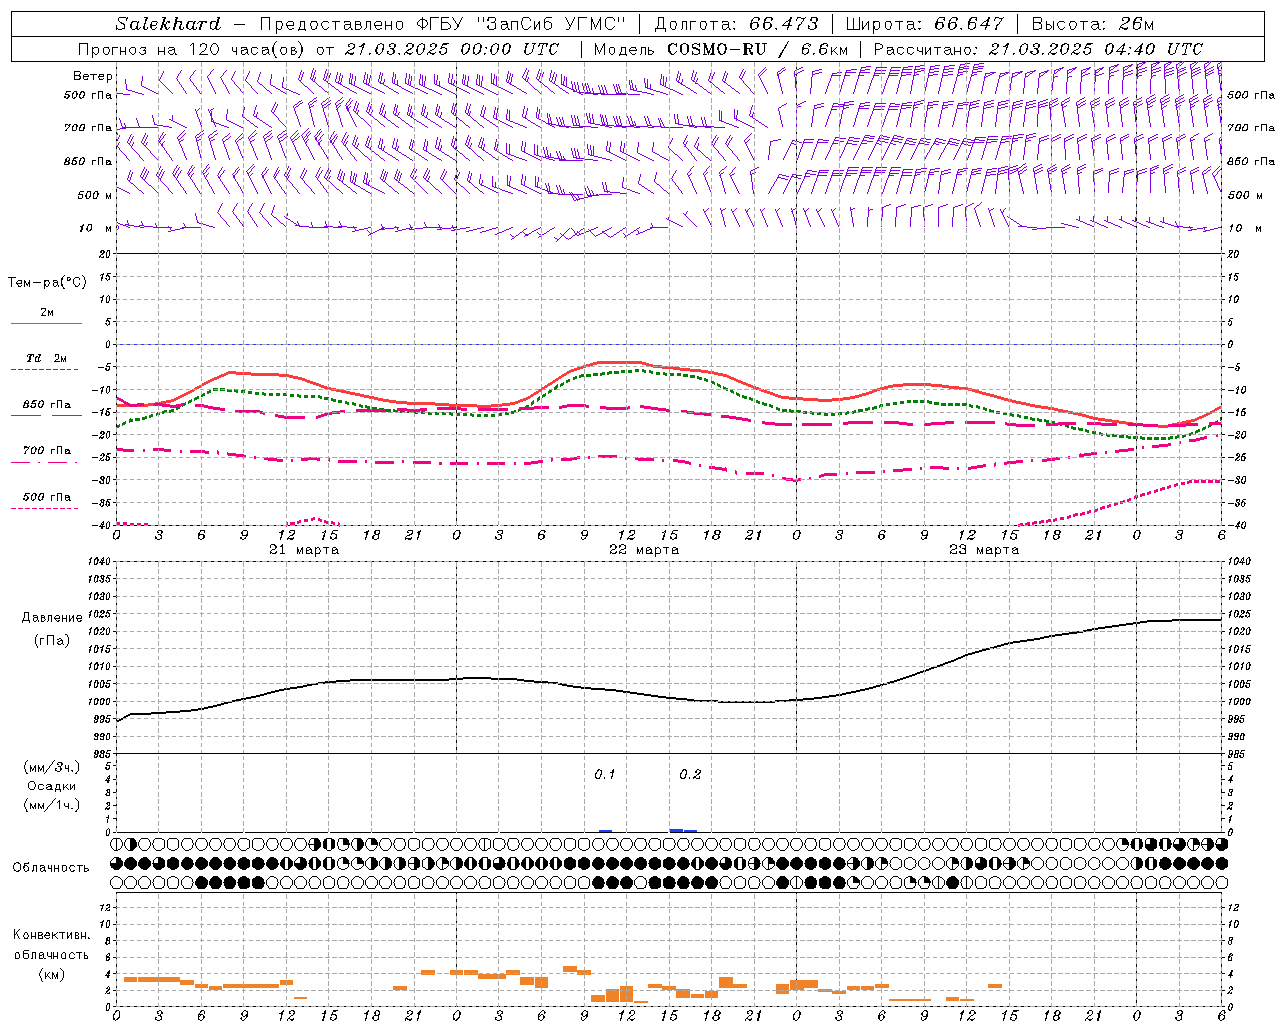Click the "0.1" precipitation amount value
Screen dimensions: 1280x1024
[605, 775]
